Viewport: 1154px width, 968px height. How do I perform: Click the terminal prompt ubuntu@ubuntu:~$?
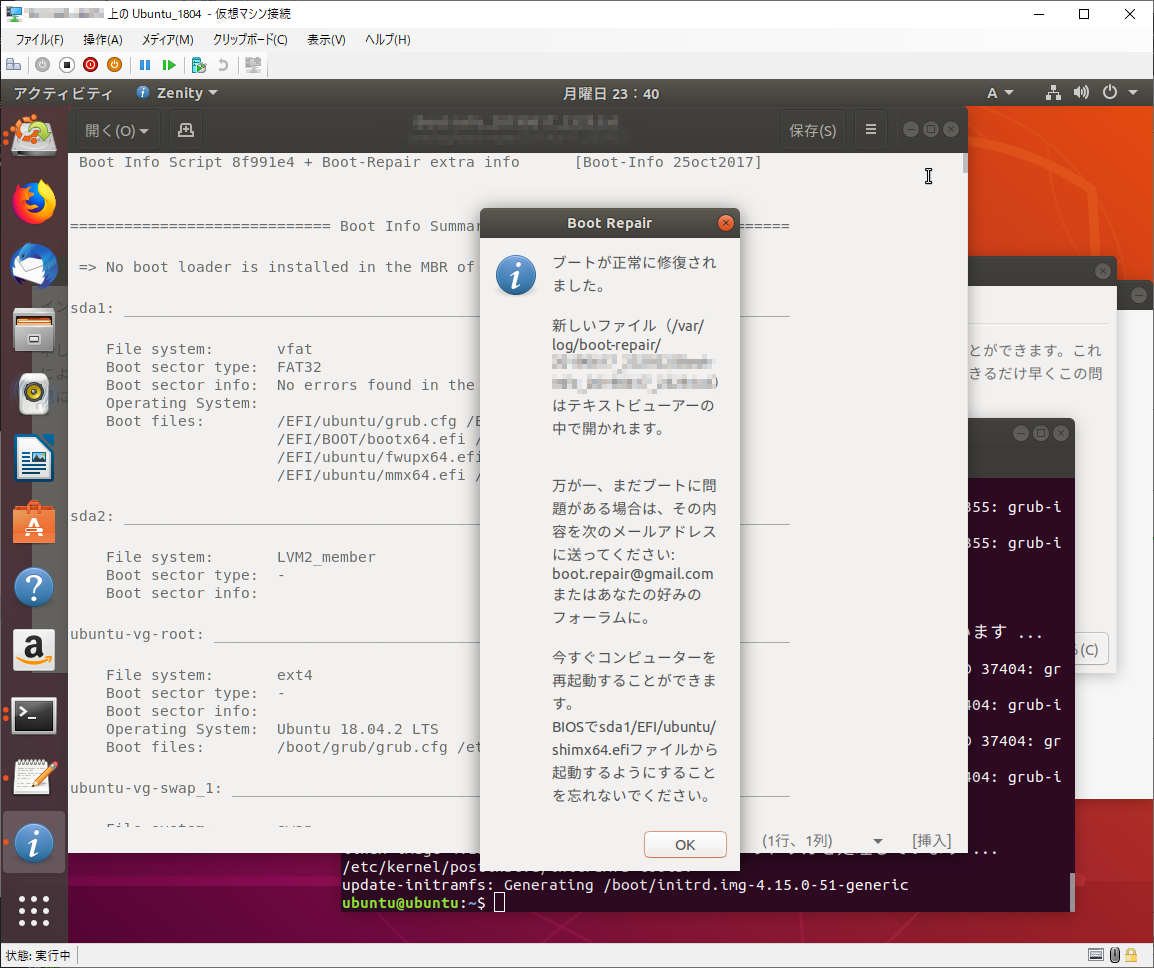[x=414, y=902]
